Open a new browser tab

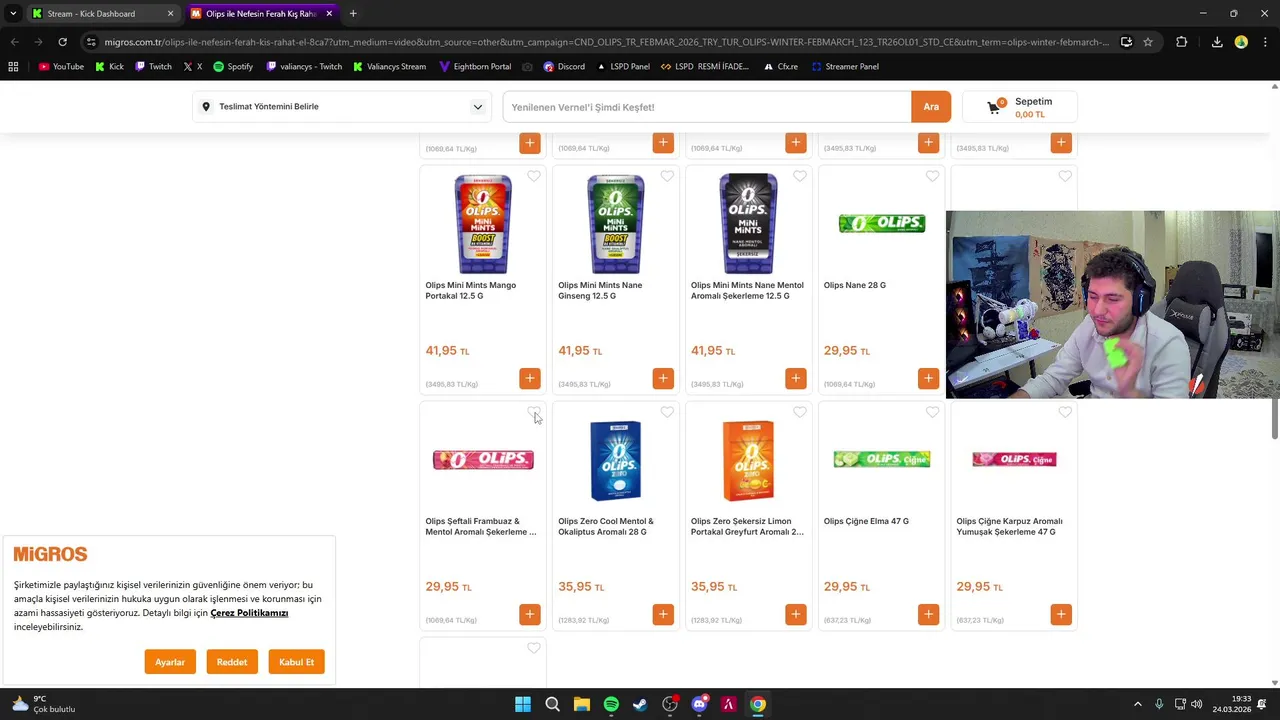(x=353, y=14)
